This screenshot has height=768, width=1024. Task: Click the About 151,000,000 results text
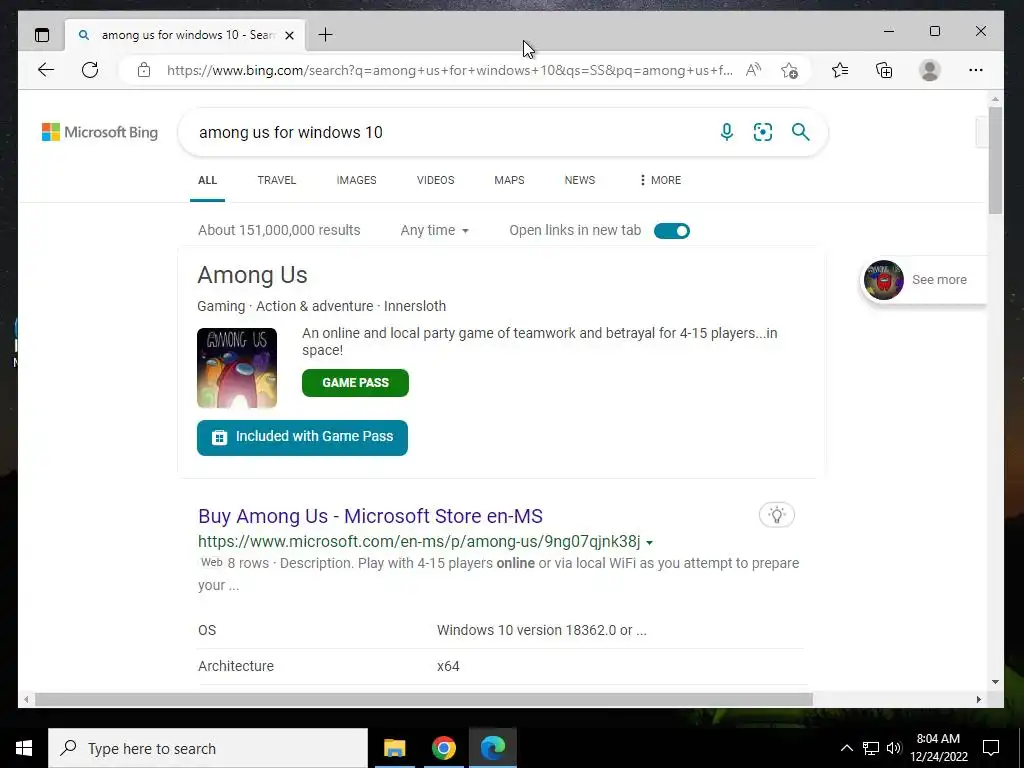click(279, 230)
